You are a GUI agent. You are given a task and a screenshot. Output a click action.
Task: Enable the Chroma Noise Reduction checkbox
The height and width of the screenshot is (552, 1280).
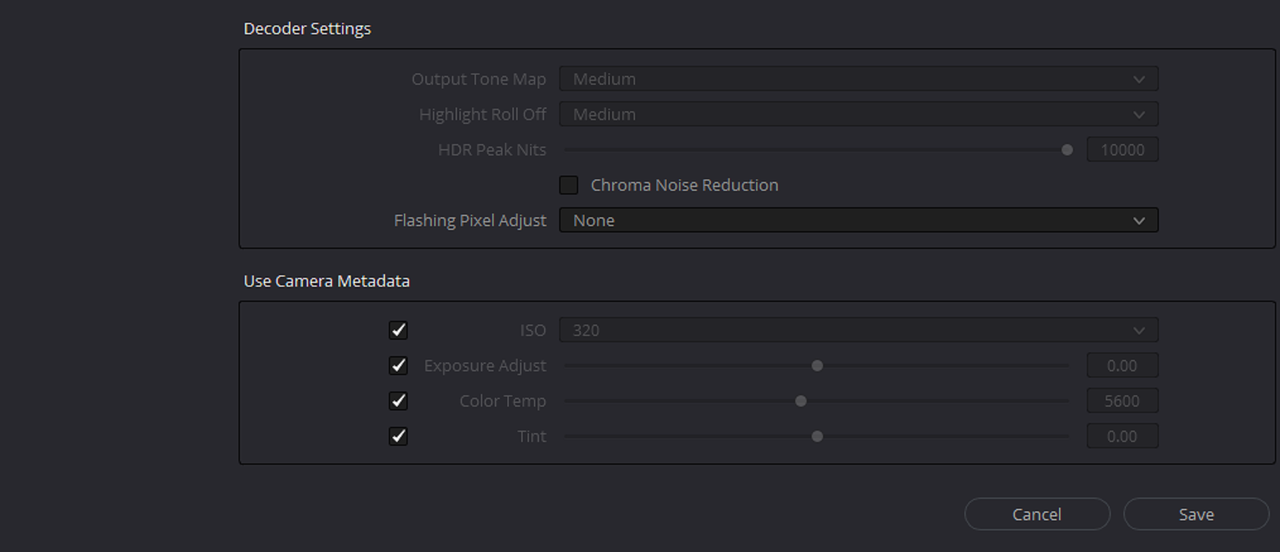(569, 185)
